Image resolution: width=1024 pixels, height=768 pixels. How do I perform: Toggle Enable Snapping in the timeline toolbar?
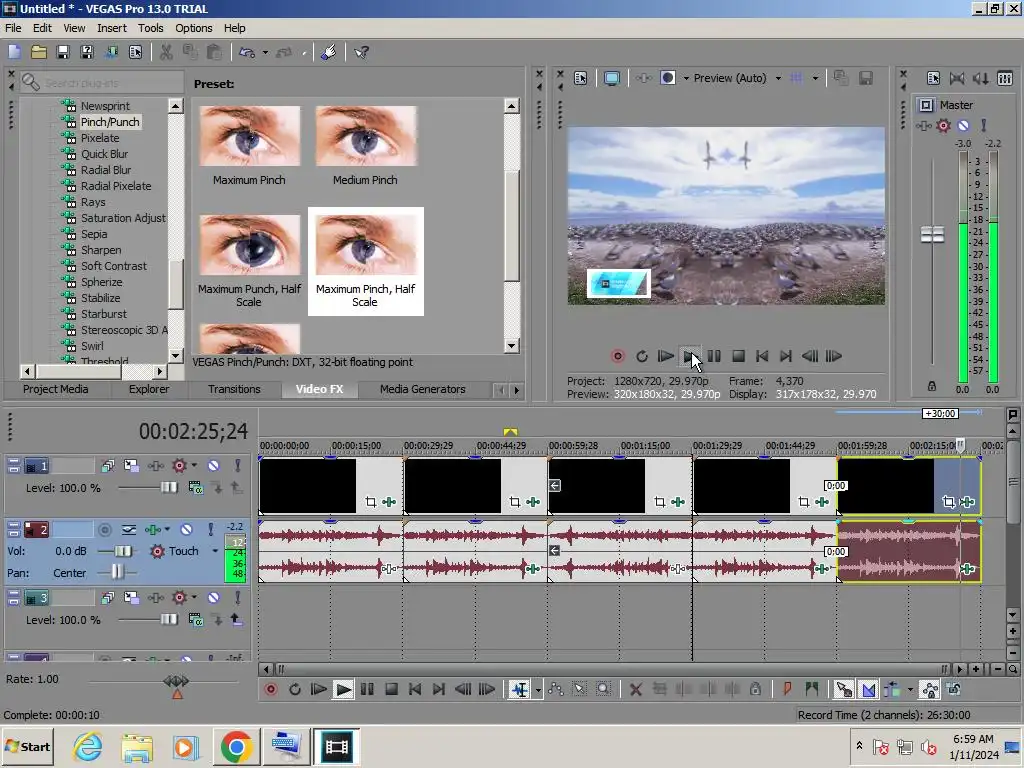point(844,689)
